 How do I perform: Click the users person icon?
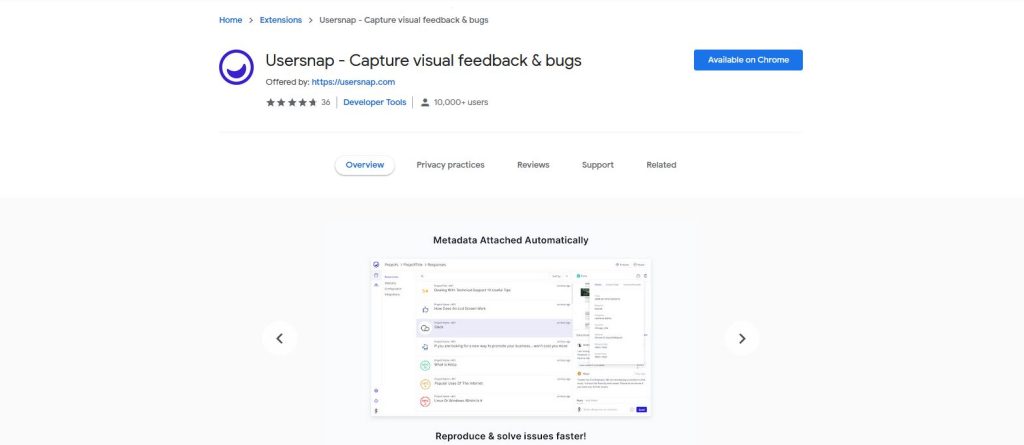425,103
